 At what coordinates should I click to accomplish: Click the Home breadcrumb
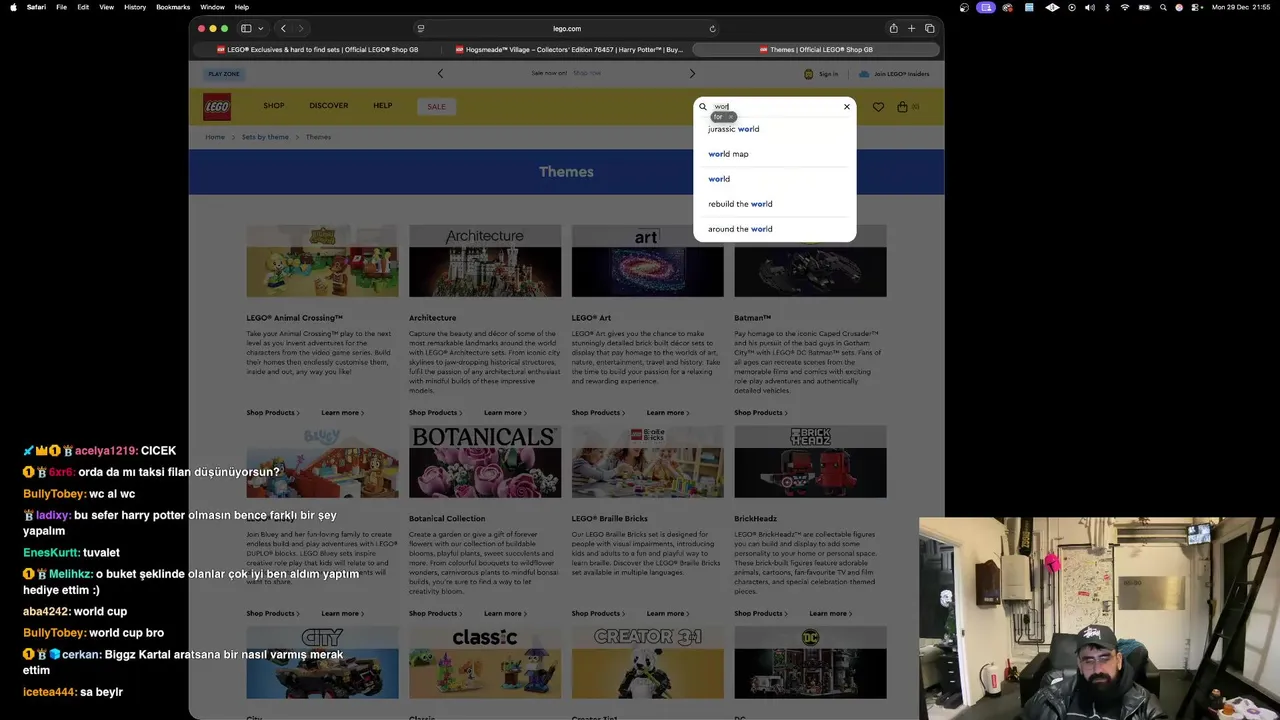pos(215,137)
